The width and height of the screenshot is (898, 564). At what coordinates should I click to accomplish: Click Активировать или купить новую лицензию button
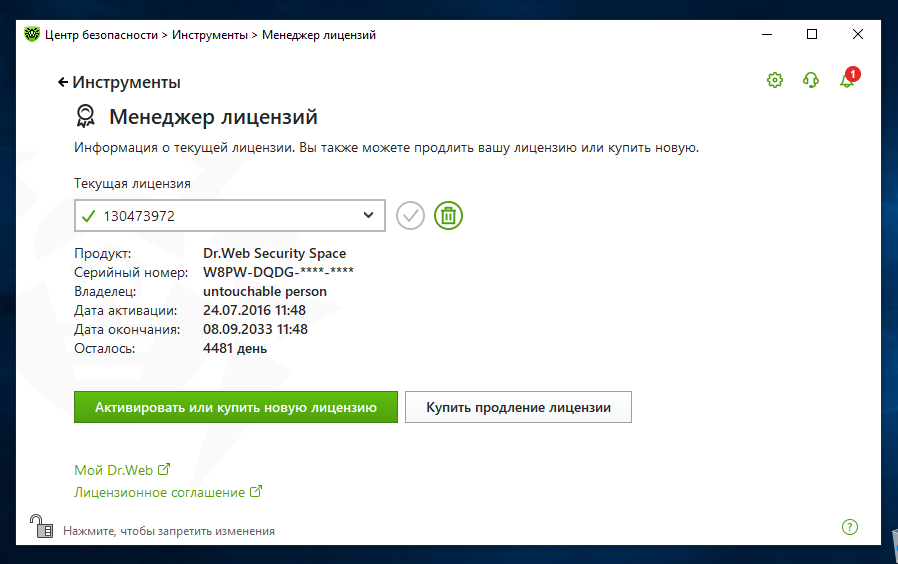[x=236, y=407]
